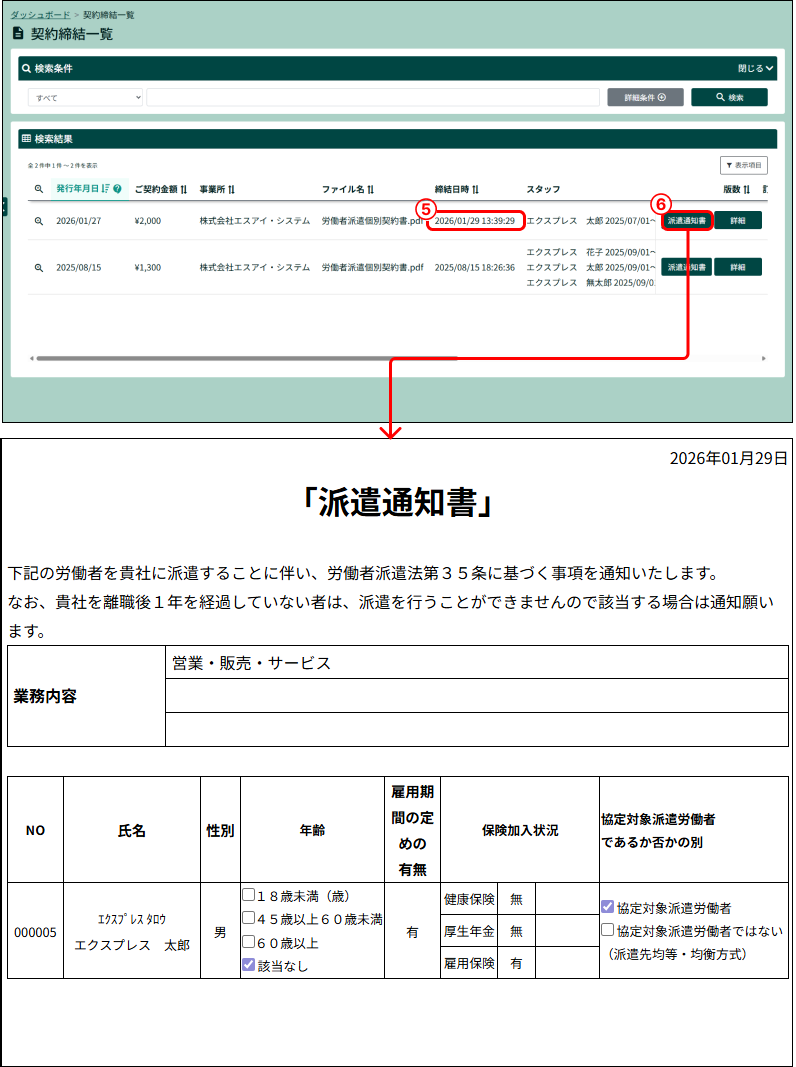Open 表示項目 column filter

pyautogui.click(x=744, y=165)
